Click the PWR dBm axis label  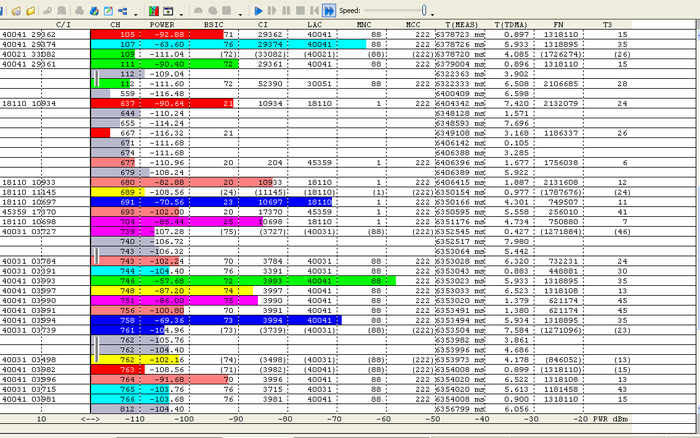610,419
